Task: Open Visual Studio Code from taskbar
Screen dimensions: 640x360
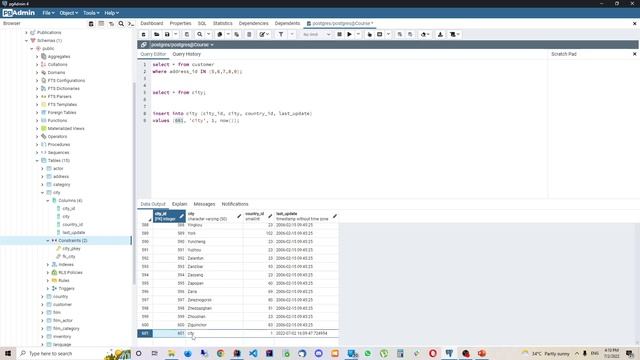Action: point(253,353)
